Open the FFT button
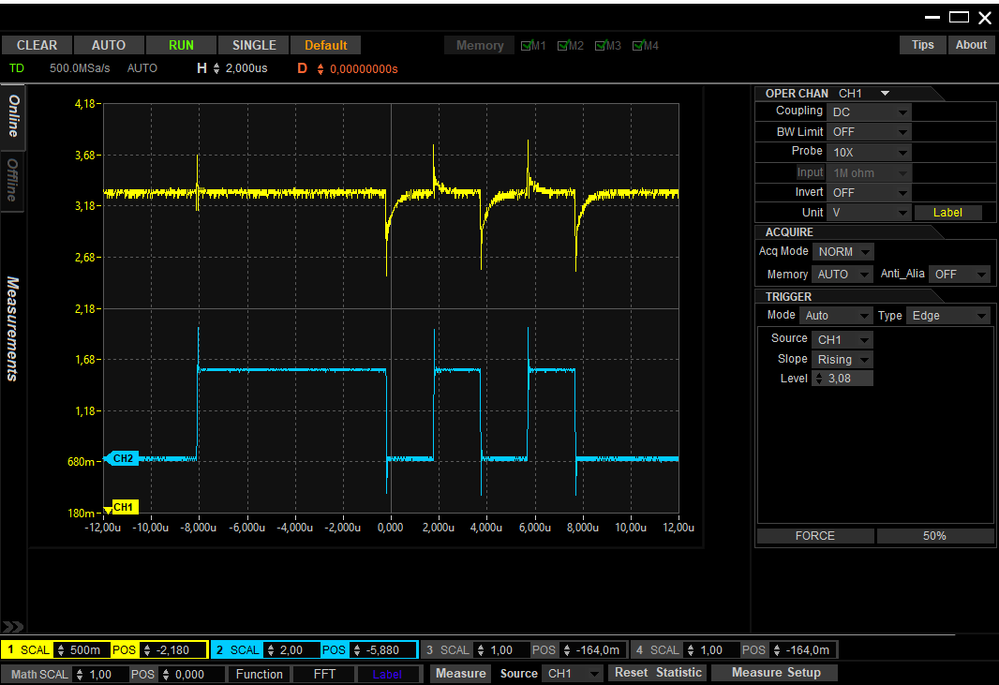This screenshot has height=685, width=999. [324, 674]
